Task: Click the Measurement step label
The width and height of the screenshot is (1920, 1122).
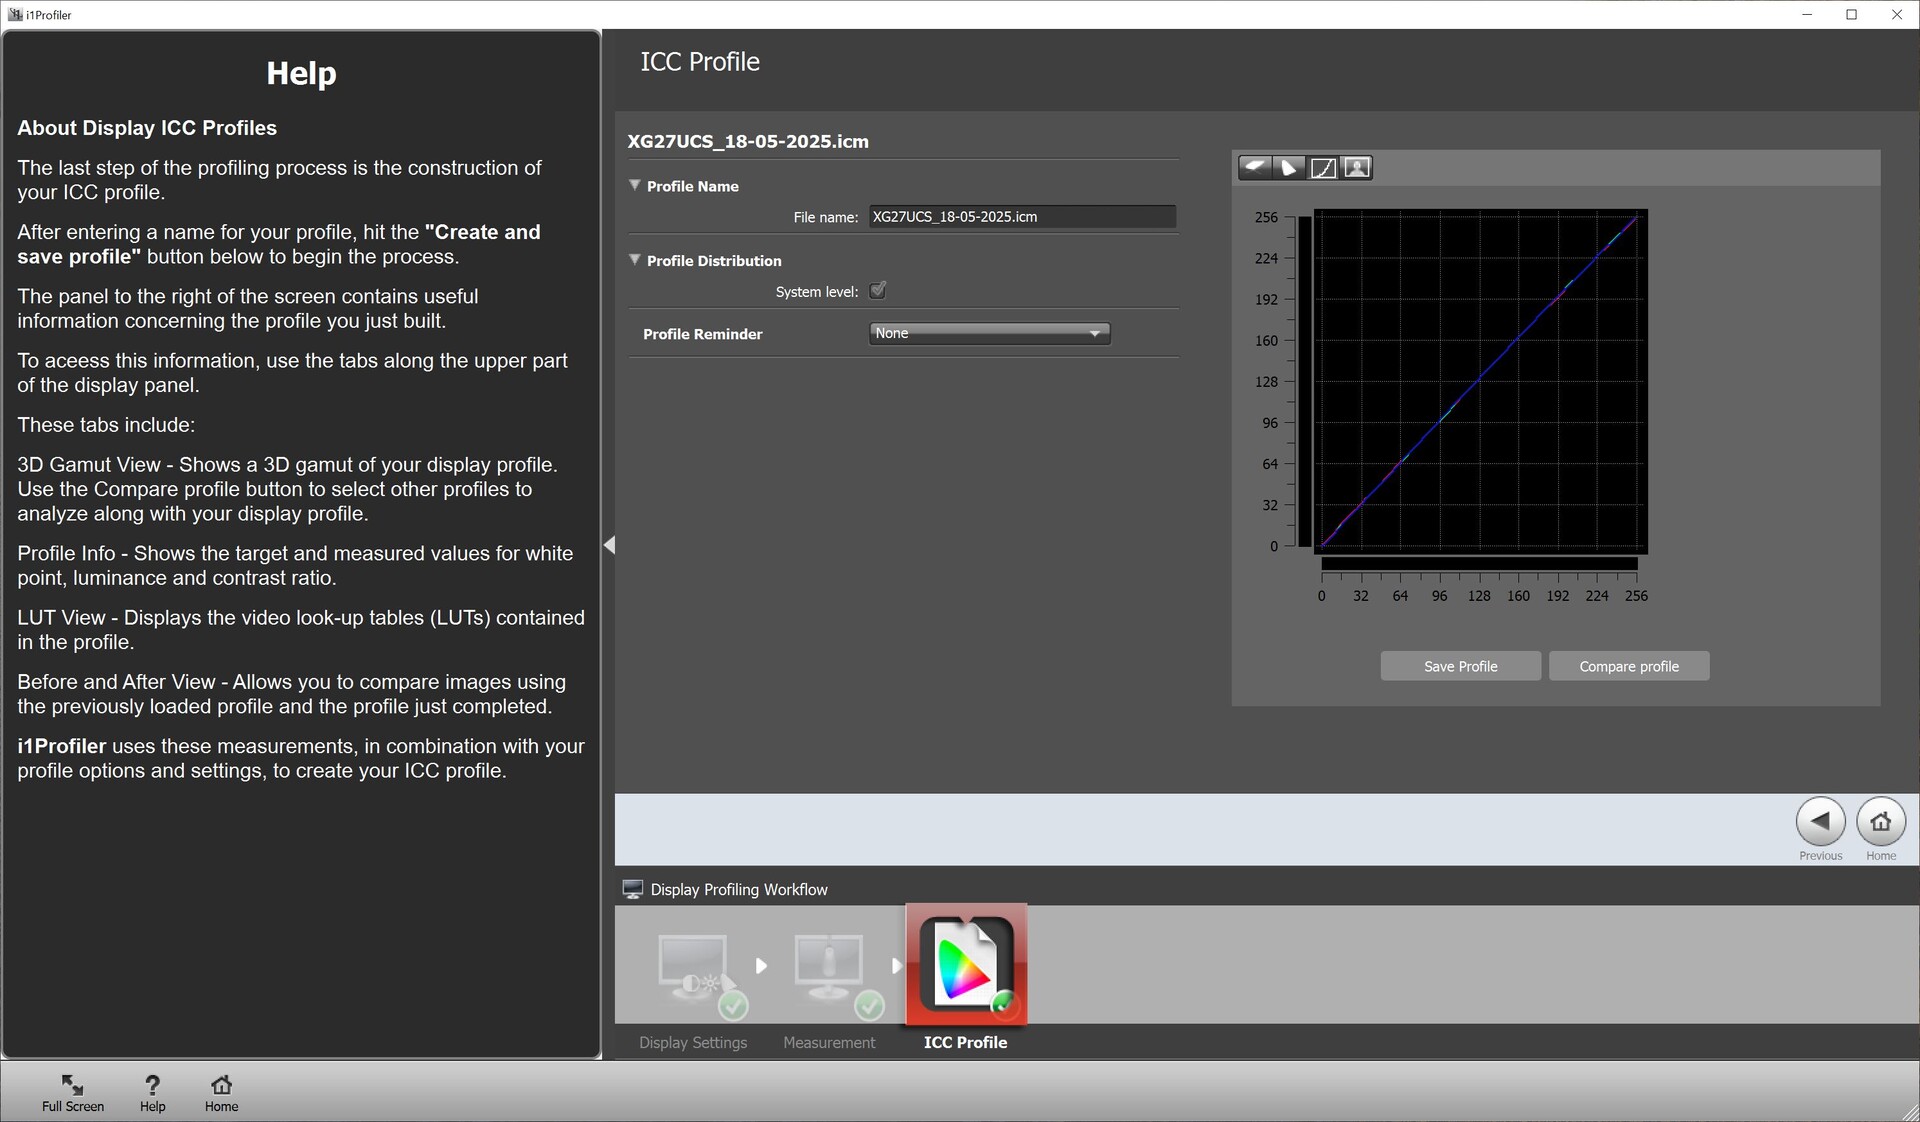Action: click(829, 1042)
